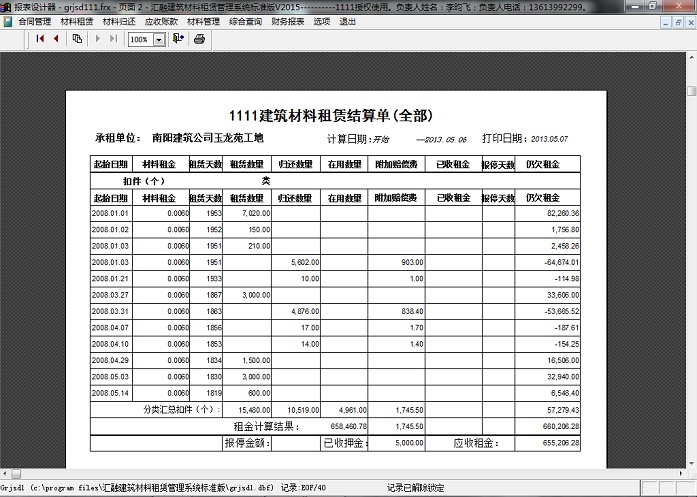Click compensation fee 903.00
The height and width of the screenshot is (497, 697).
click(x=412, y=262)
